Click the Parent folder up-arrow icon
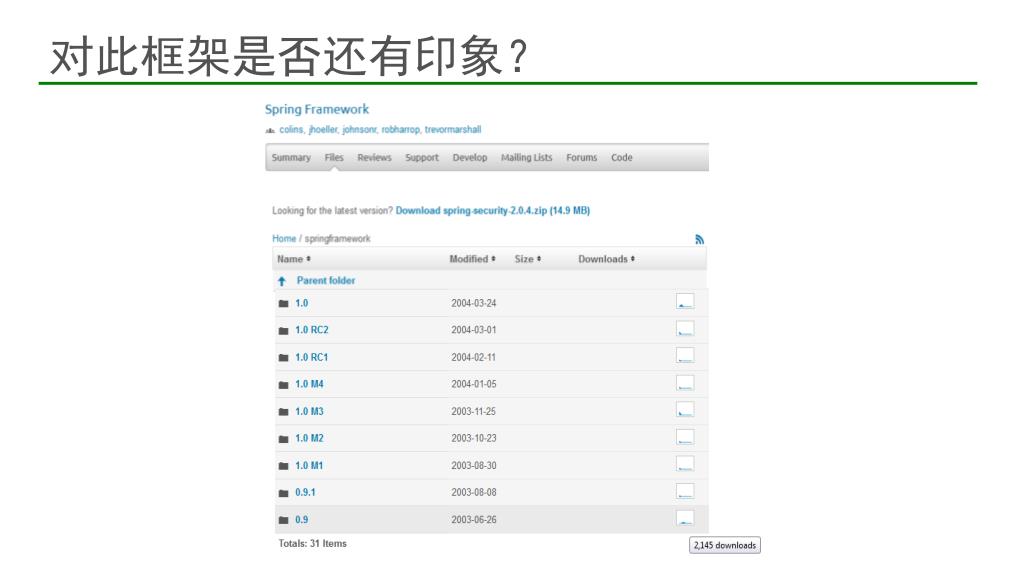The height and width of the screenshot is (576, 1024). (281, 281)
